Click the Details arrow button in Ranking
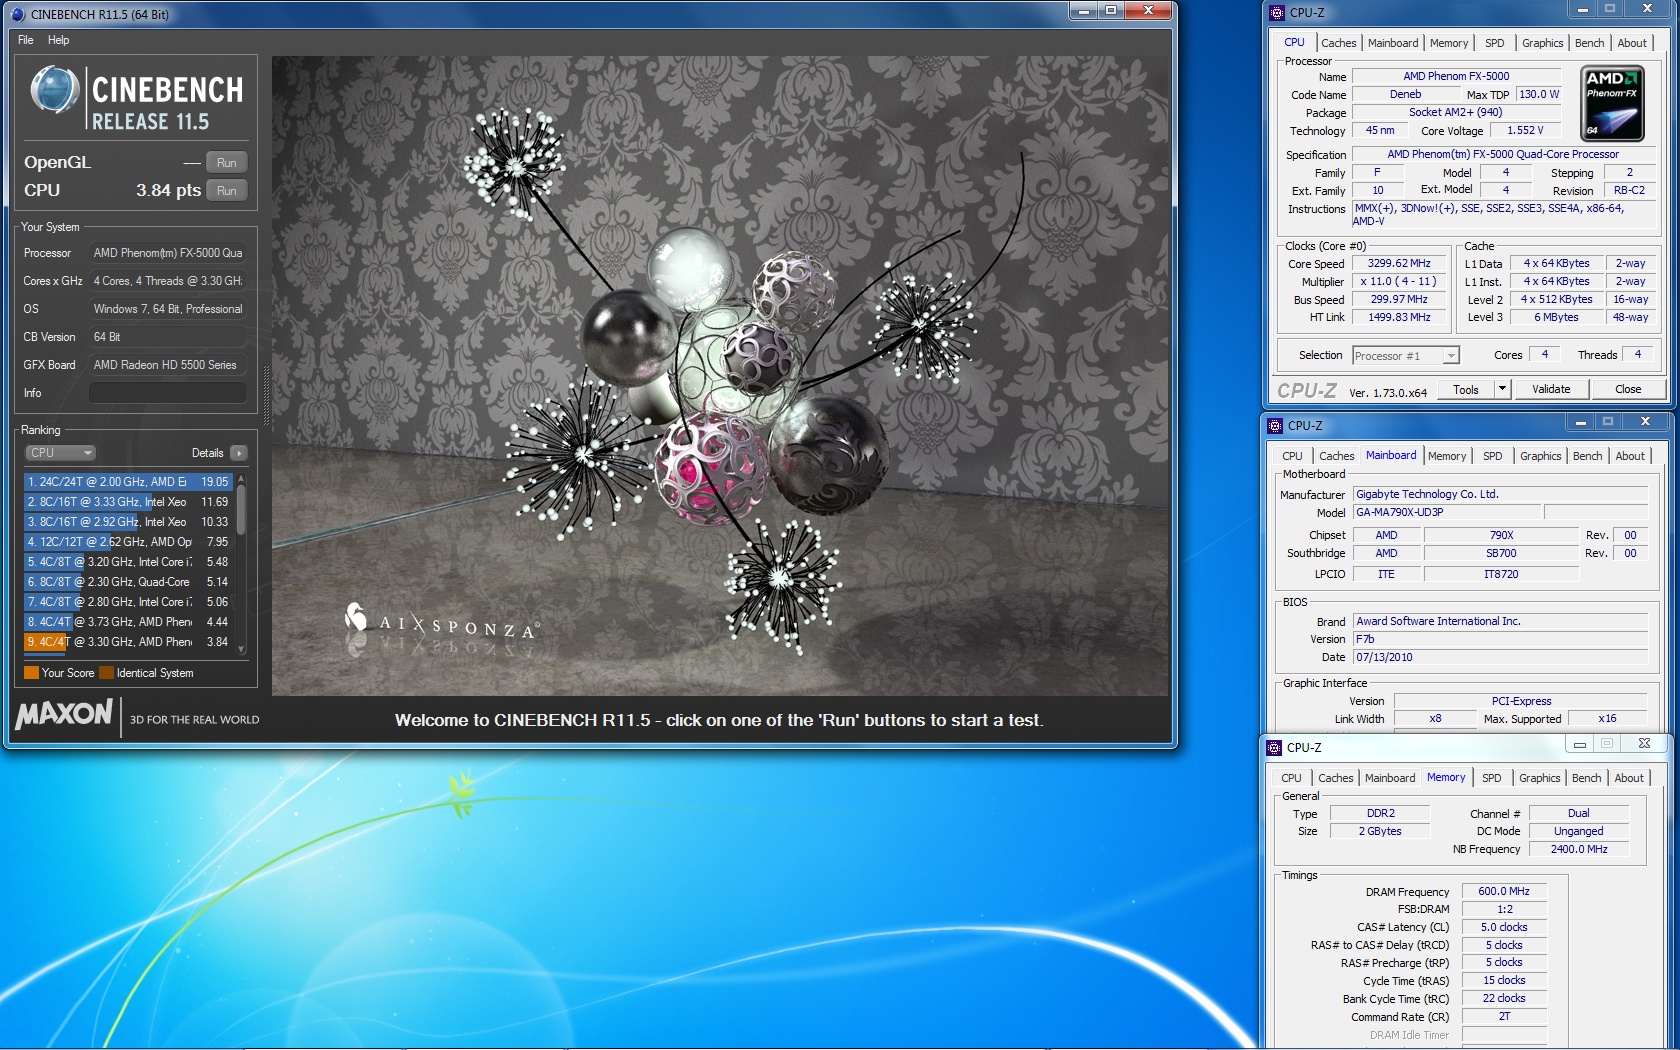Screen dimensions: 1680x1050 click(238, 453)
